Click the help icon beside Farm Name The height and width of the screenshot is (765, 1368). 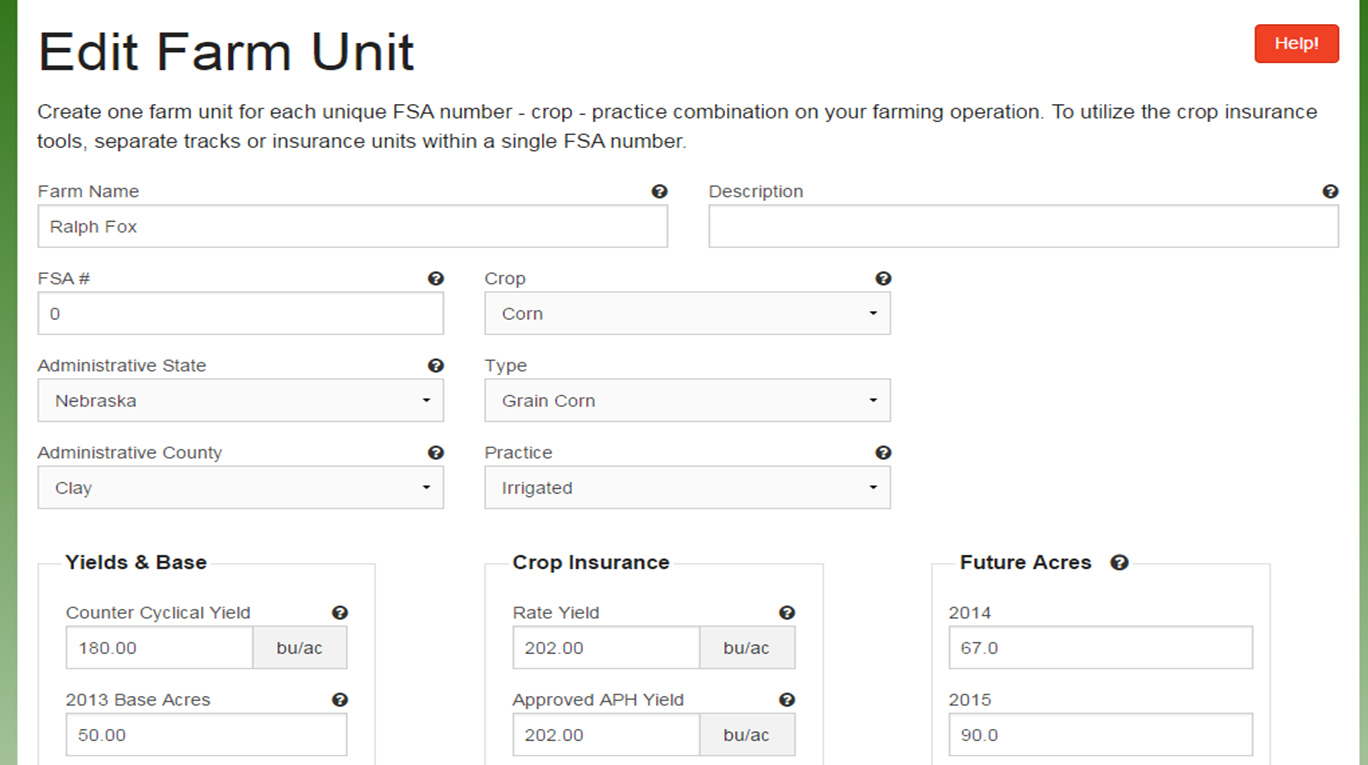click(659, 192)
